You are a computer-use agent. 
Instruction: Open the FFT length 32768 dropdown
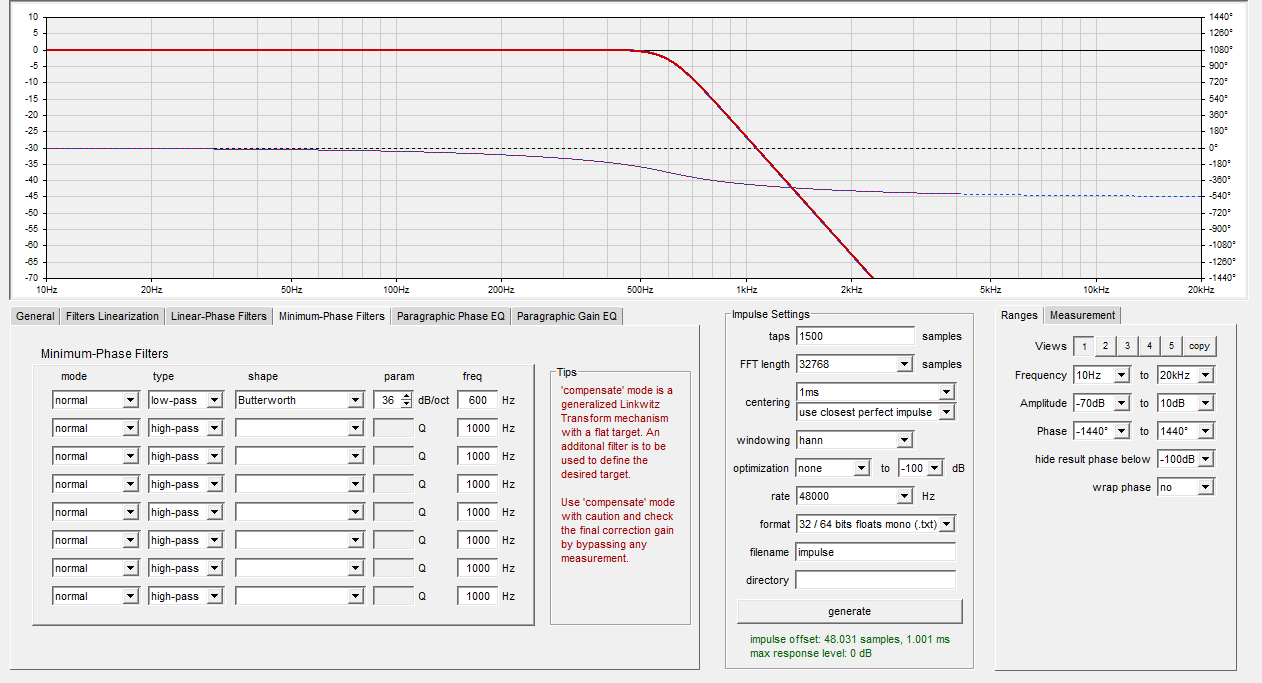point(855,364)
